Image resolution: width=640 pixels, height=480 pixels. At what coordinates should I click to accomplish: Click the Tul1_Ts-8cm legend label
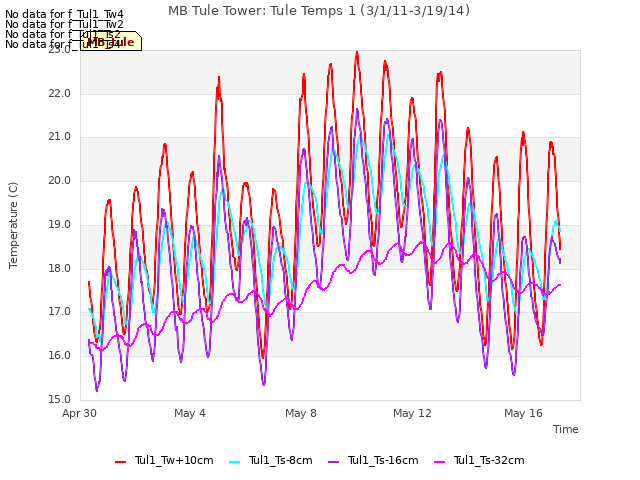pos(280,460)
